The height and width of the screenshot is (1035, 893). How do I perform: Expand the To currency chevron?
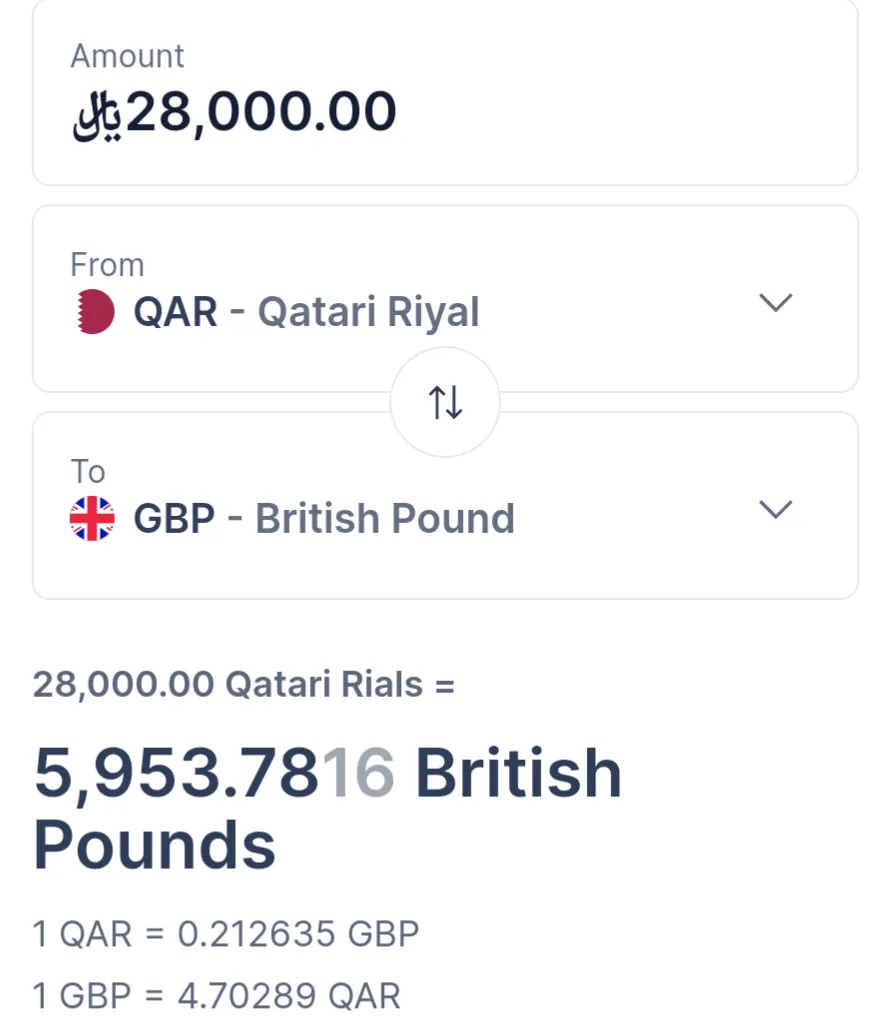point(776,510)
